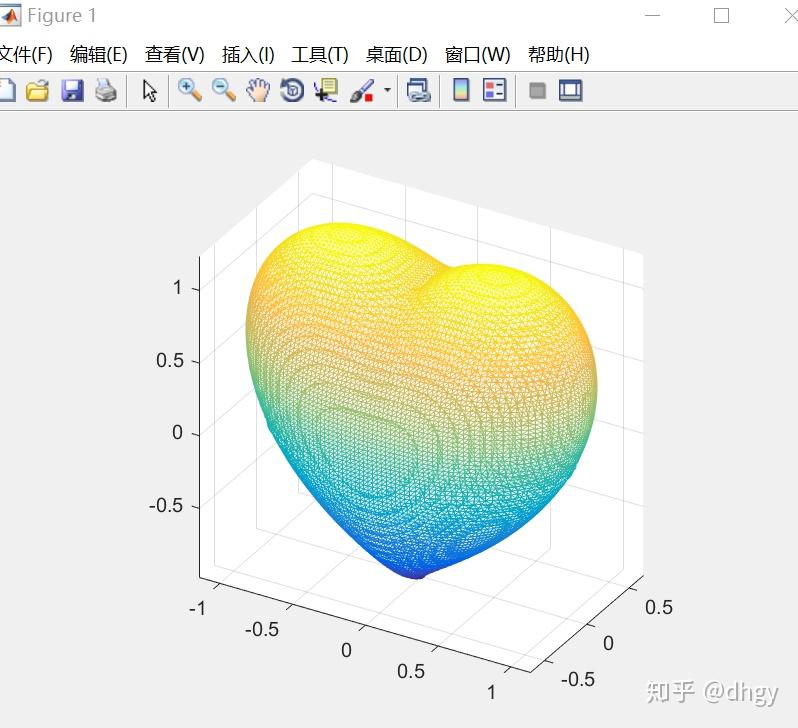Toggle the Insert Legend icon
The height and width of the screenshot is (728, 798).
pyautogui.click(x=494, y=91)
